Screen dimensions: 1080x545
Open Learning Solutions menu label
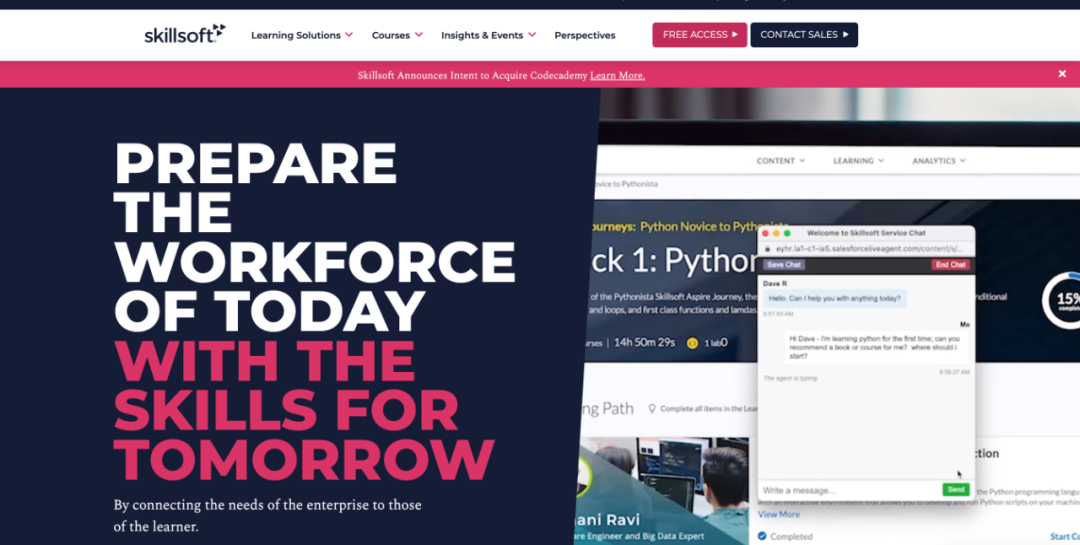[295, 35]
